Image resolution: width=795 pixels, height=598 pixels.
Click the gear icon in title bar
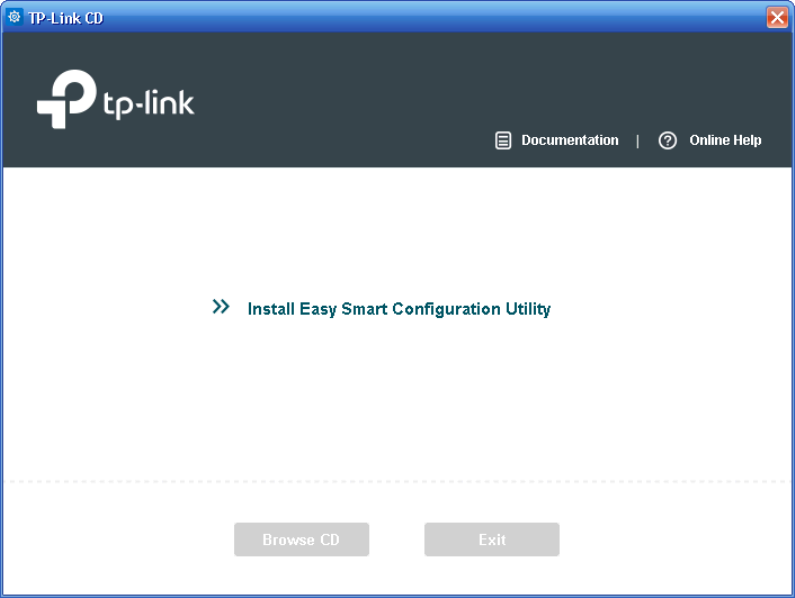pyautogui.click(x=14, y=17)
